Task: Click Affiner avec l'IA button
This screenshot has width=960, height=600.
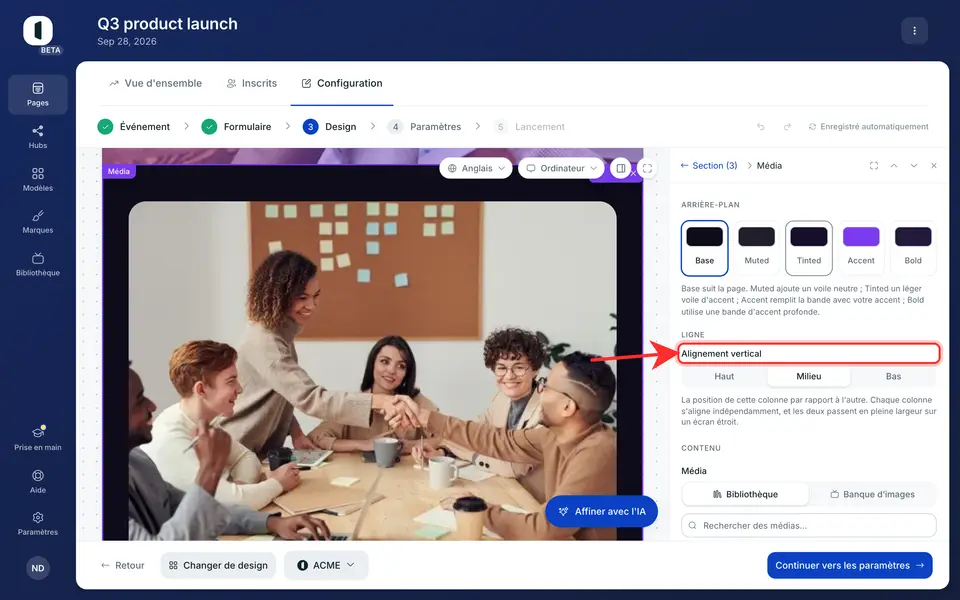Action: (602, 511)
